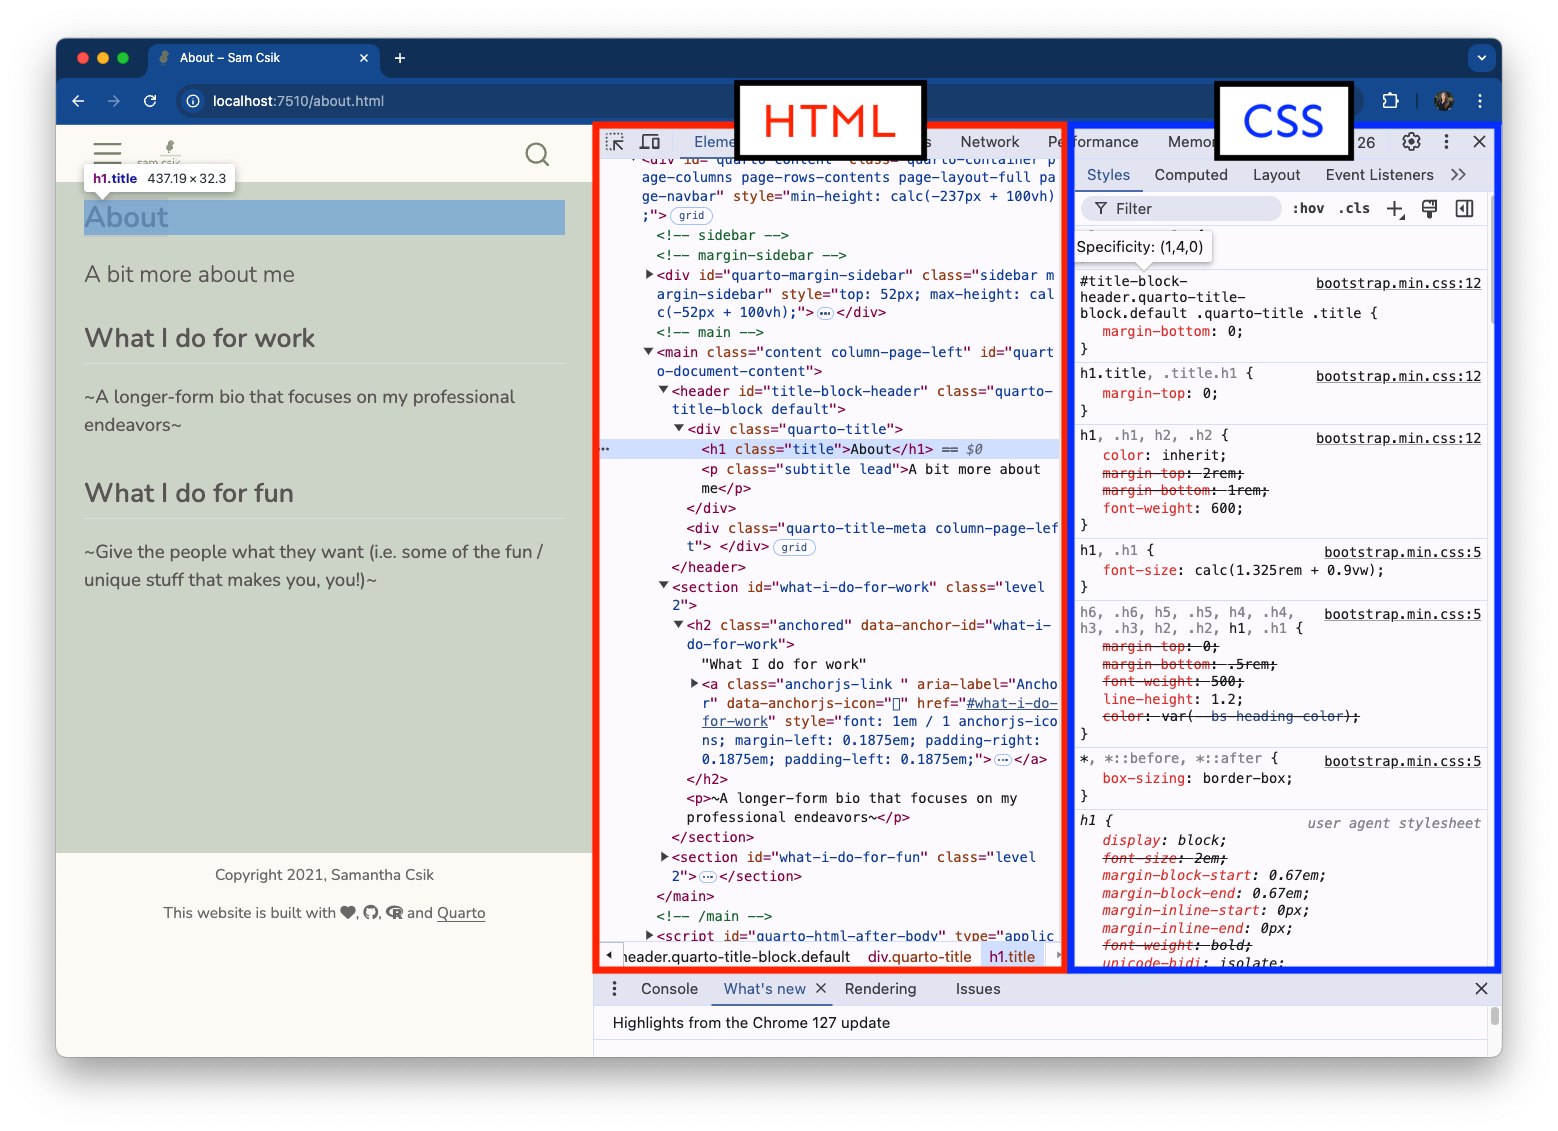The image size is (1558, 1131).
Task: Open the Network panel tab
Action: point(989,142)
